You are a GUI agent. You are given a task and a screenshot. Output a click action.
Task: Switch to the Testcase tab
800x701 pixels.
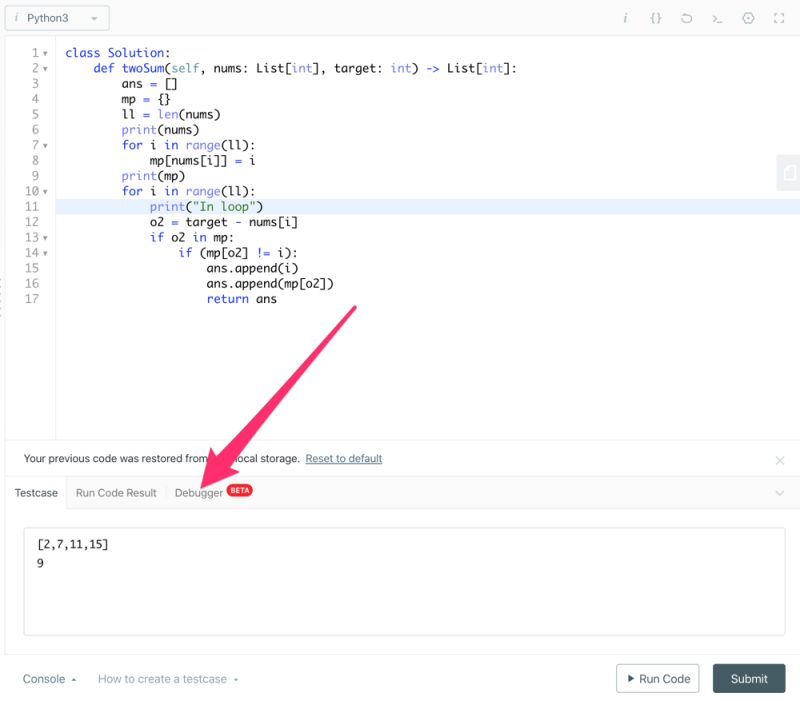pos(36,493)
